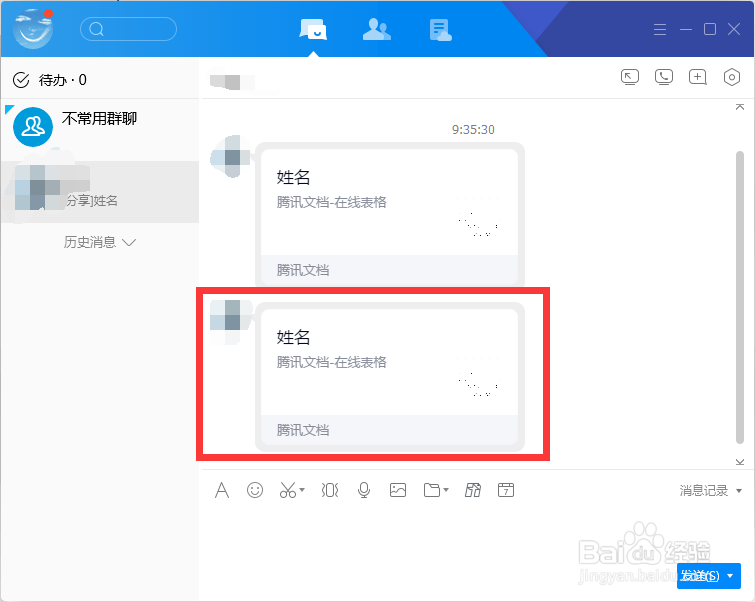The image size is (755, 602).
Task: Switch to the Messages tab
Action: pos(313,29)
